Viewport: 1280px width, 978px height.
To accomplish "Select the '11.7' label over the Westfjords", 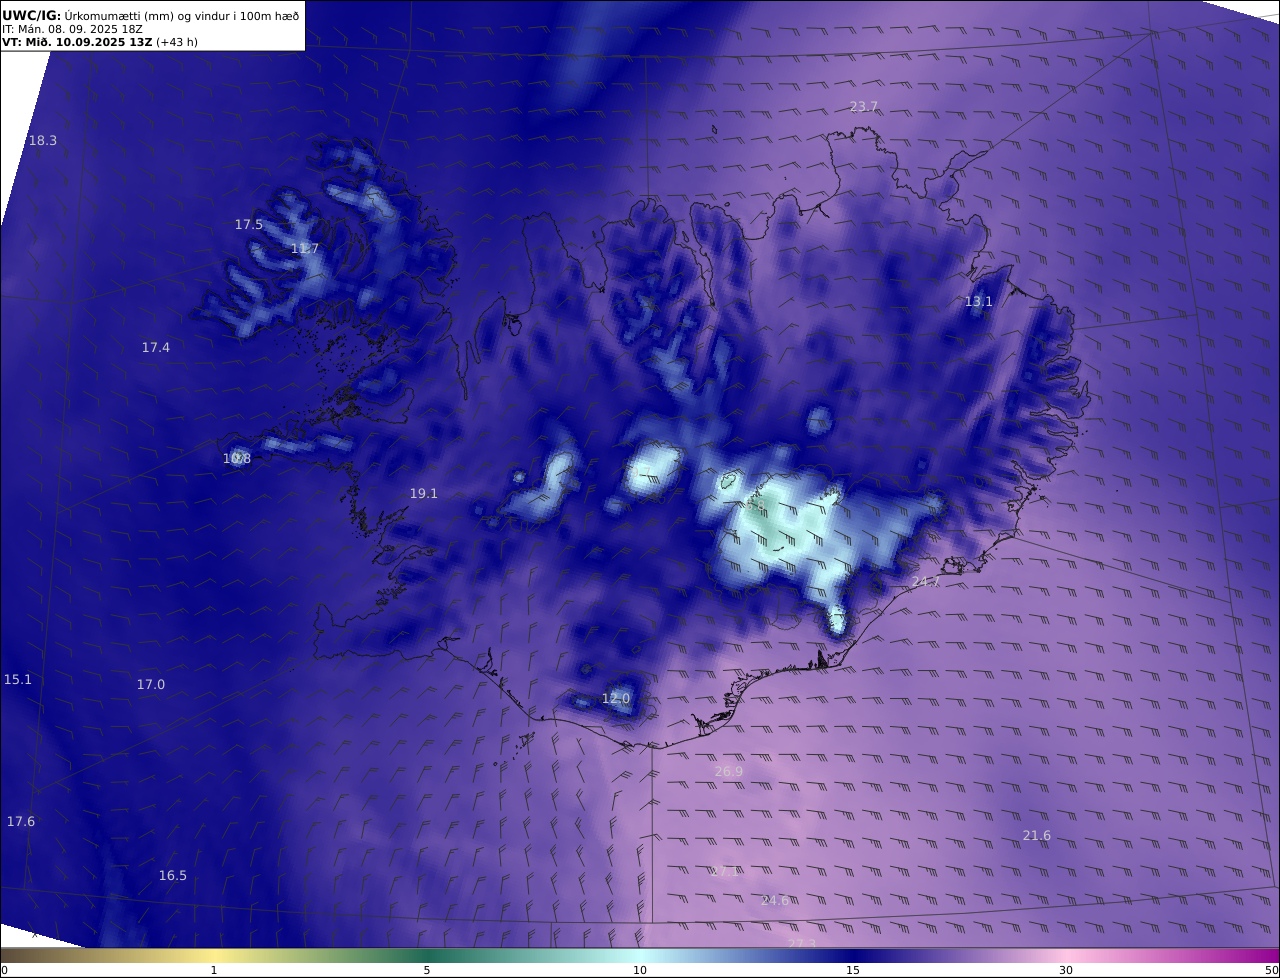I will (x=305, y=249).
